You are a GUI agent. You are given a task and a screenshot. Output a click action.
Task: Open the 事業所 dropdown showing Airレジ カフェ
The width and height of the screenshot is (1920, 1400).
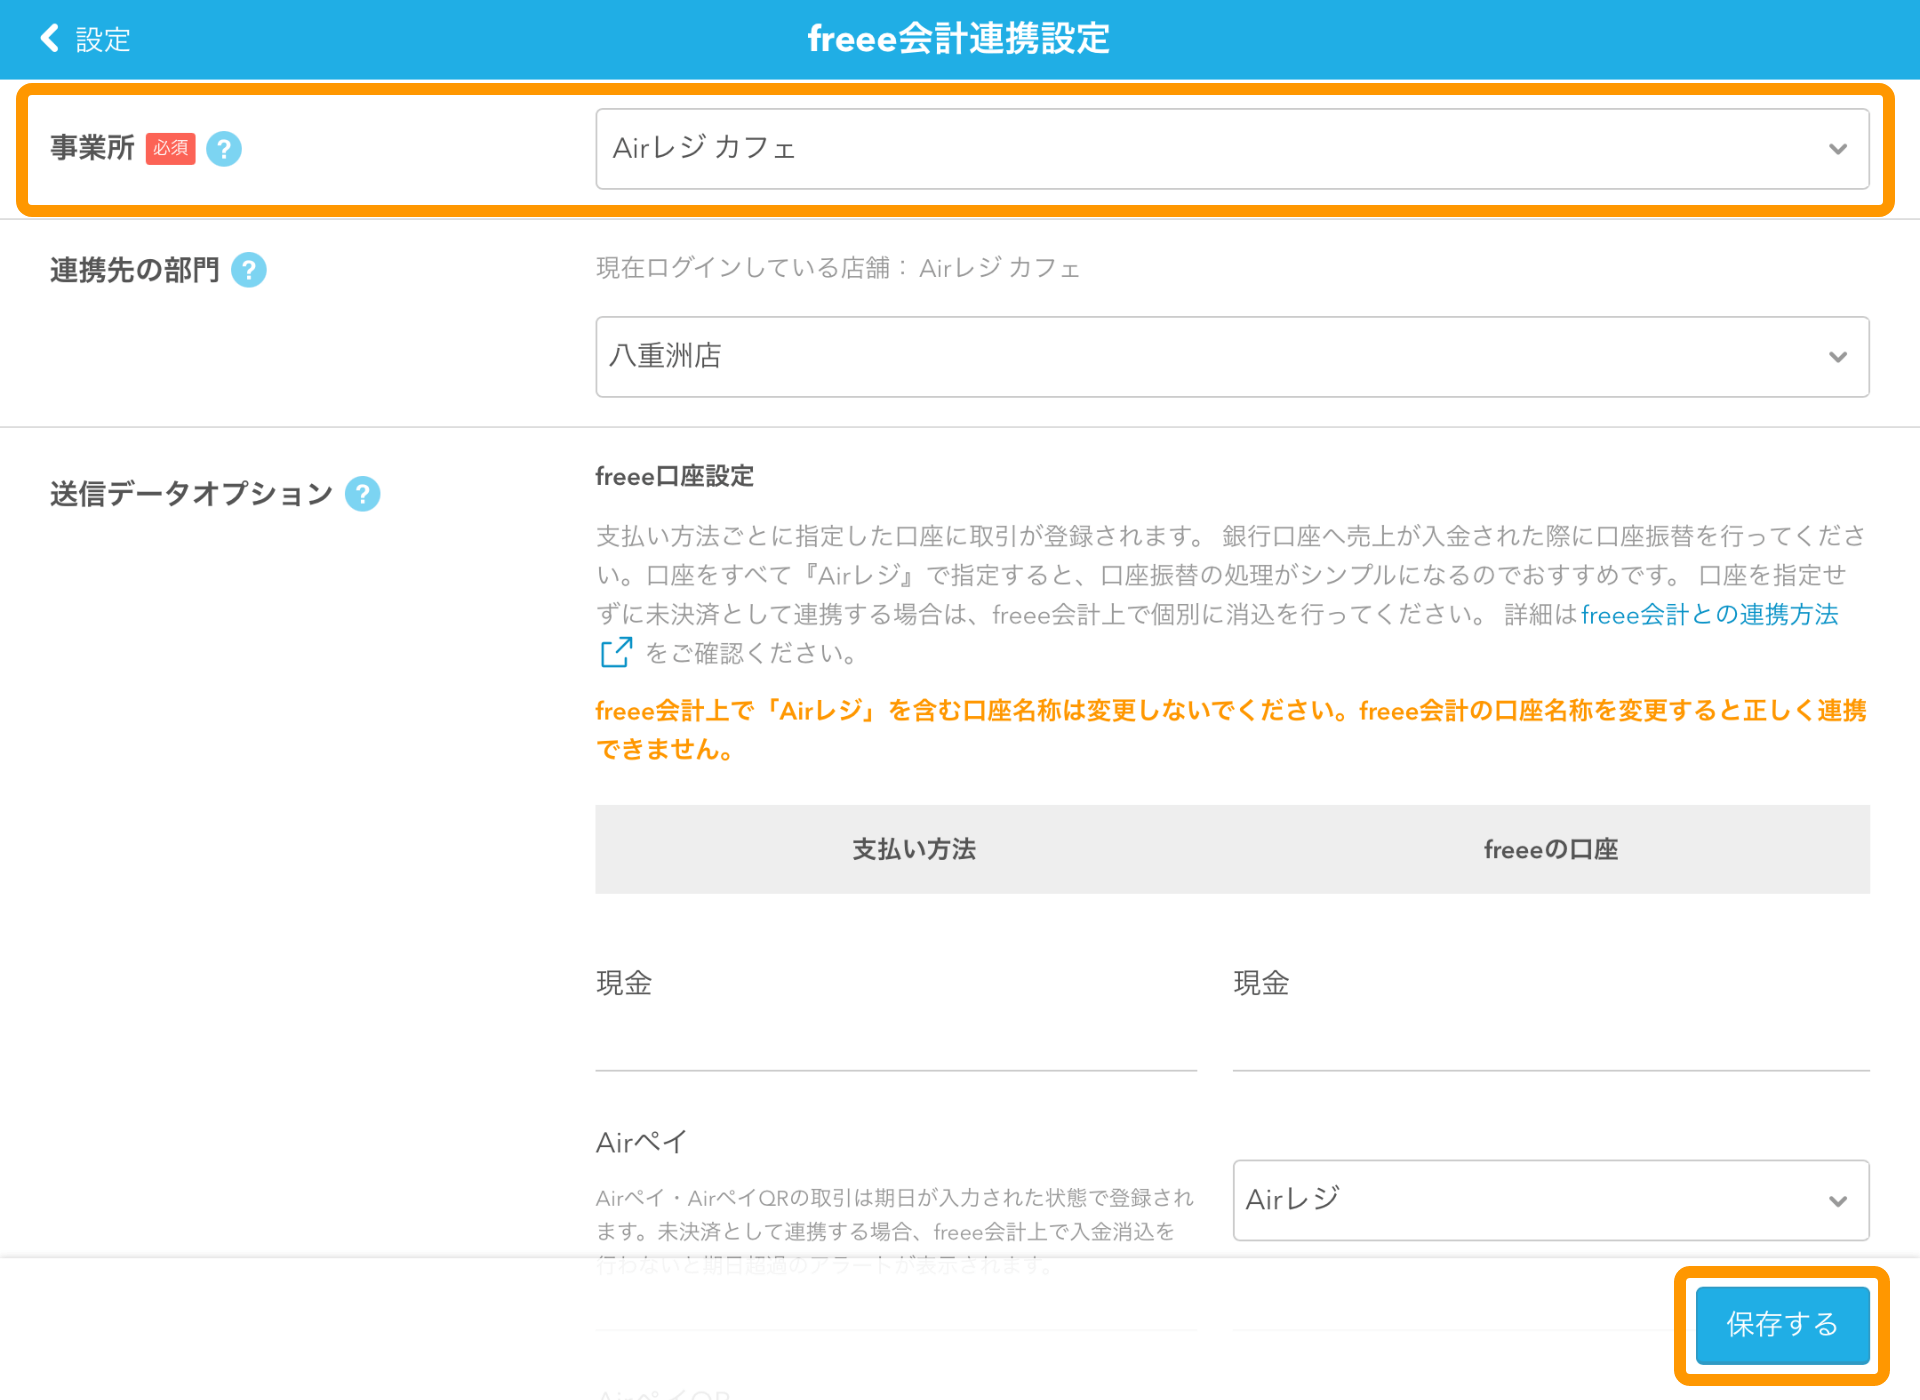[x=1232, y=149]
